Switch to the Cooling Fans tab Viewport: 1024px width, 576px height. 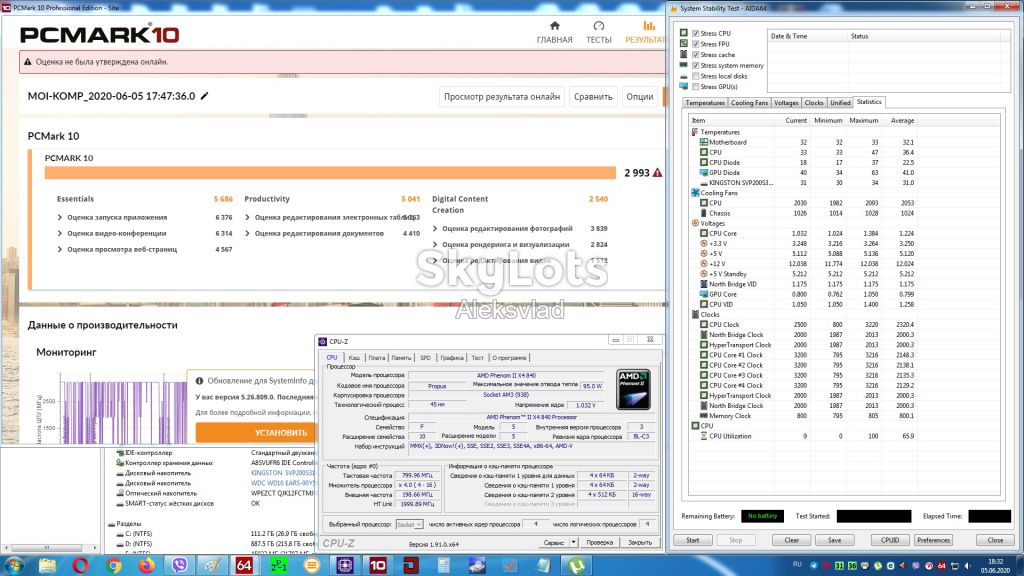[749, 103]
